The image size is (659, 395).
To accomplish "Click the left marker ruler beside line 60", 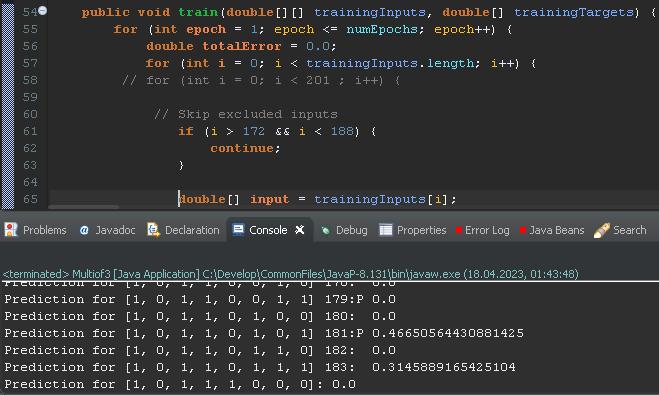I will [x=8, y=114].
